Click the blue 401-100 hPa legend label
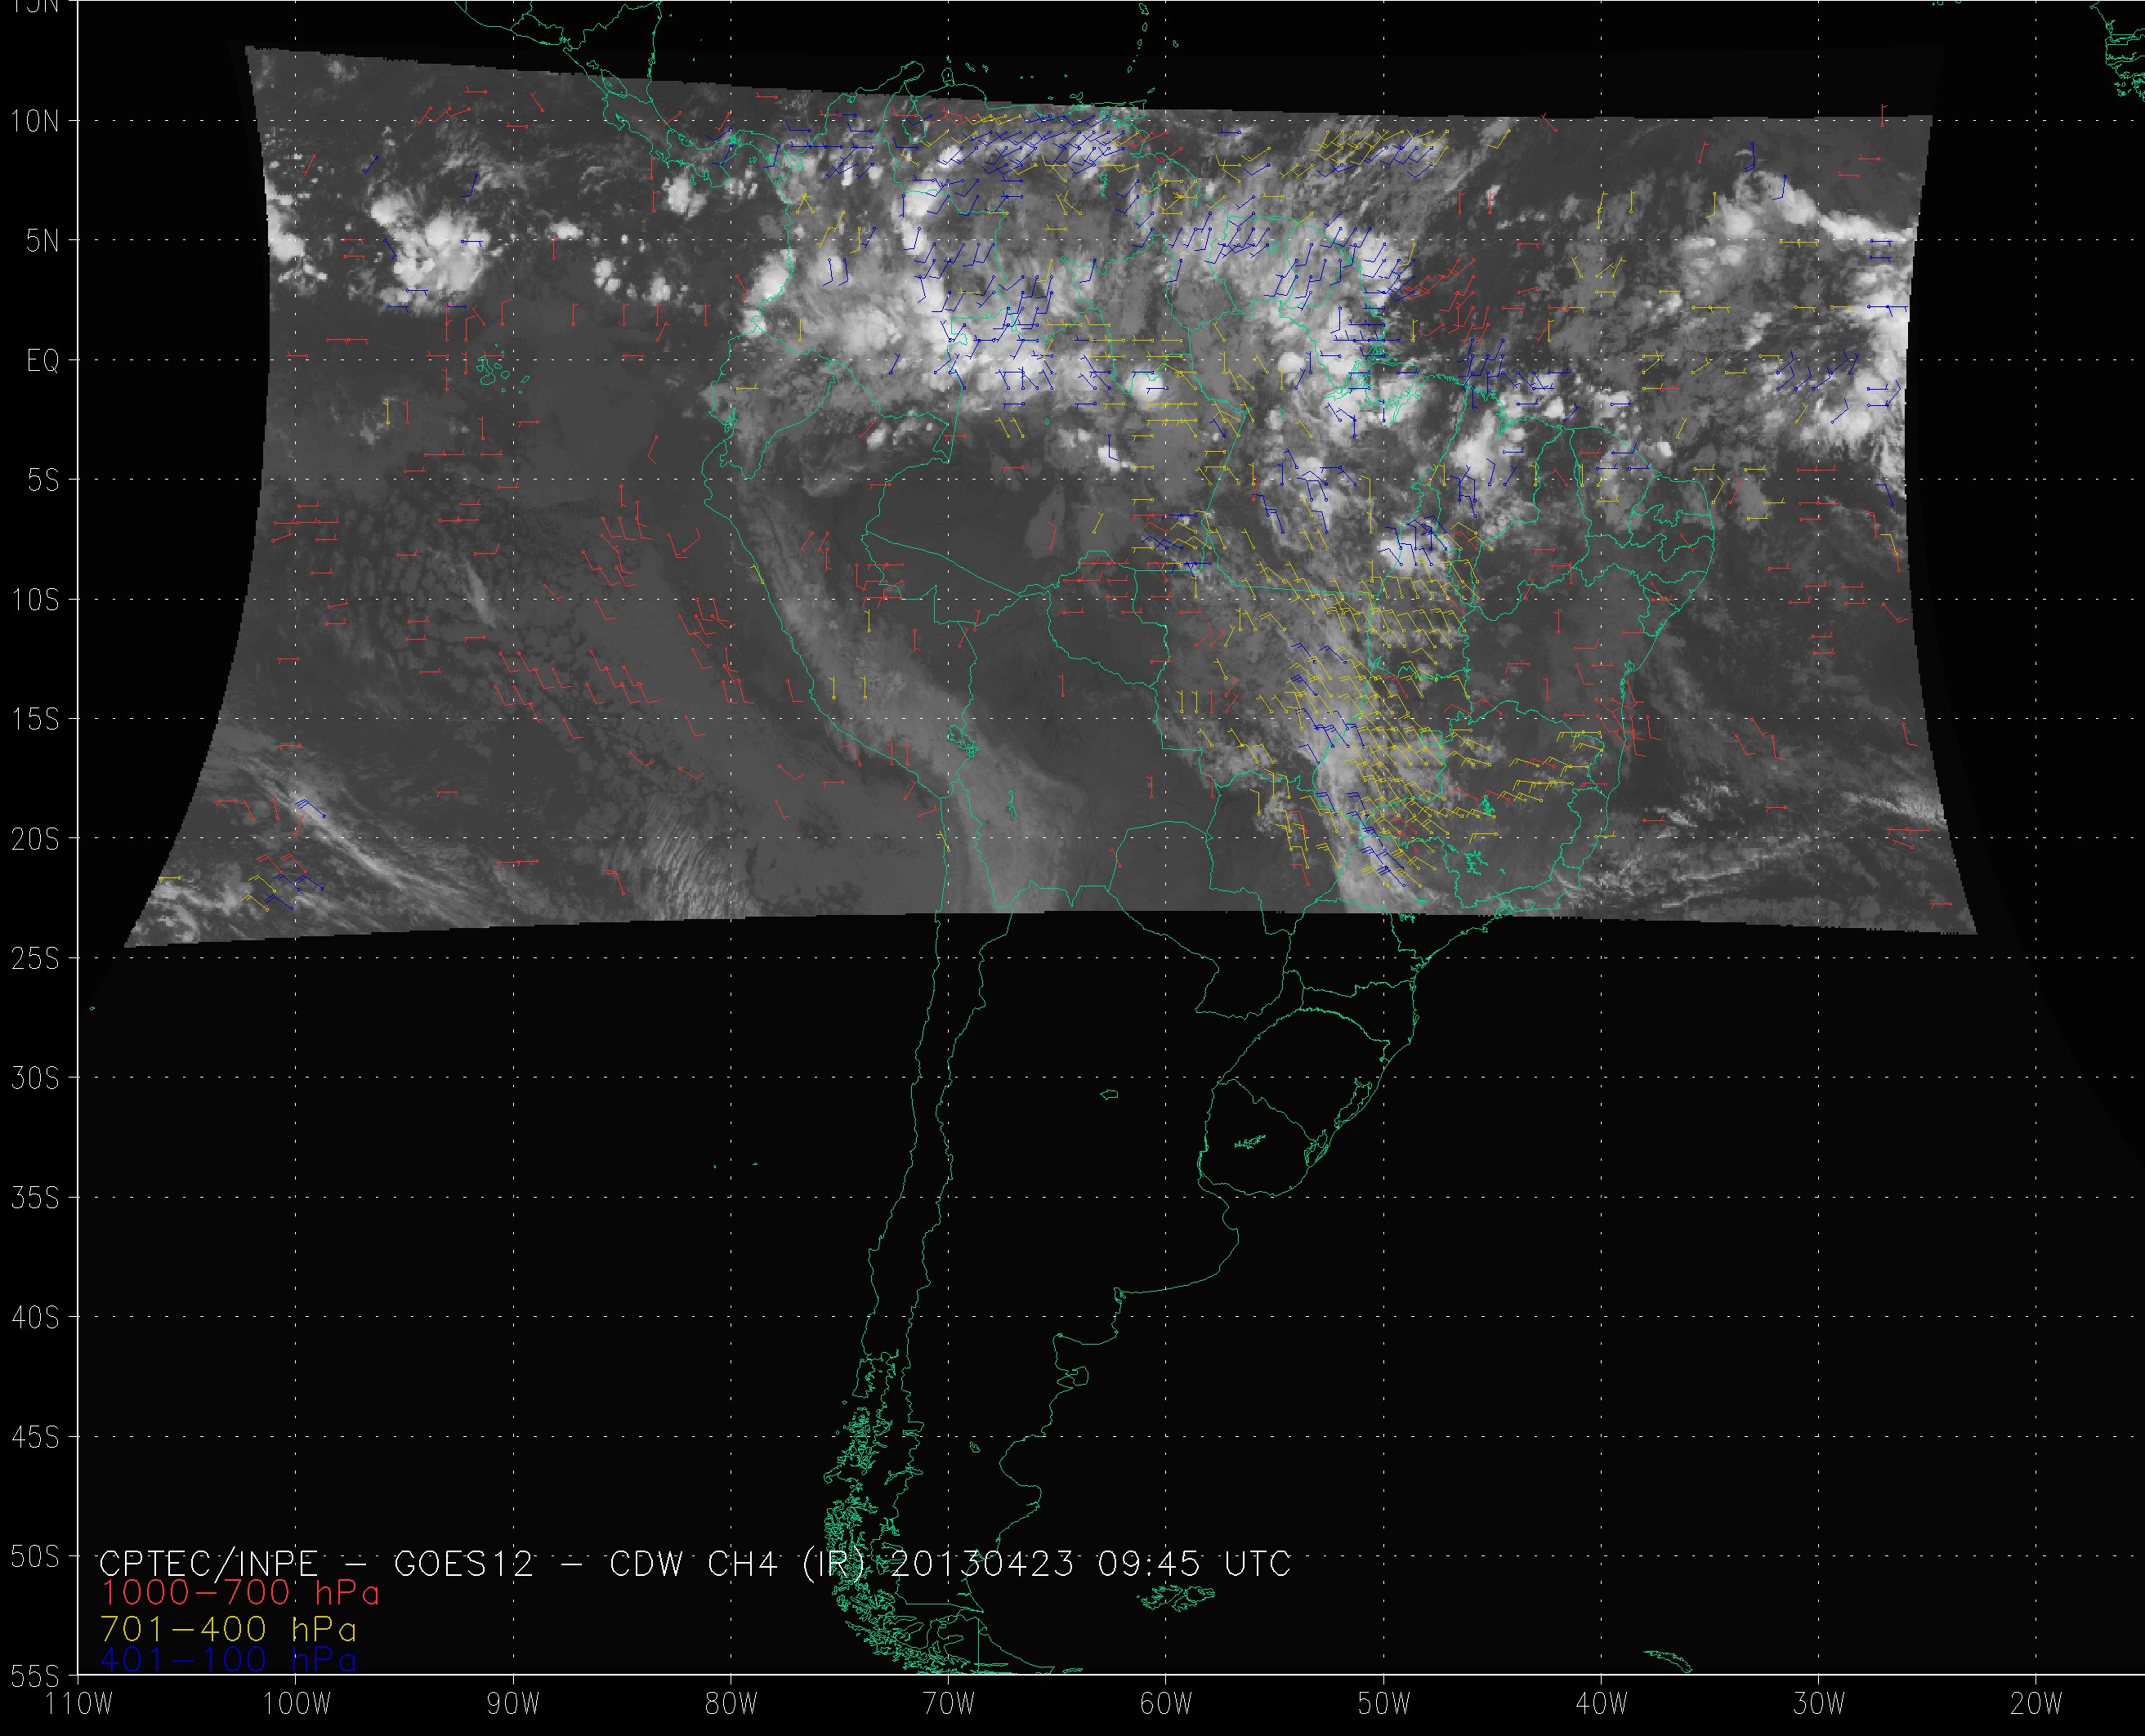Viewport: 2145px width, 1736px height. (x=229, y=1660)
